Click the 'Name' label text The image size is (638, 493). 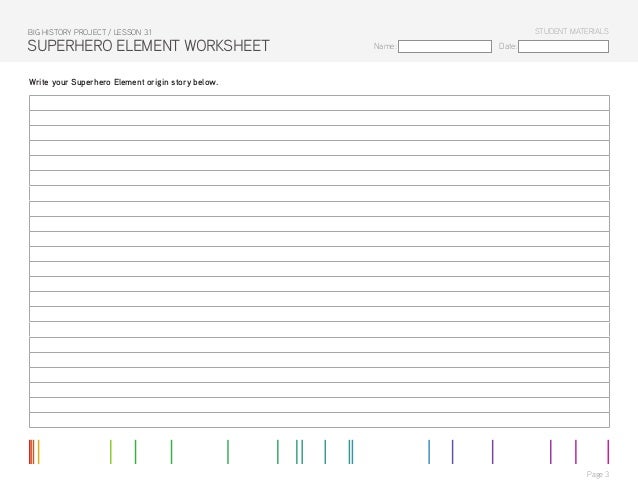pyautogui.click(x=384, y=46)
